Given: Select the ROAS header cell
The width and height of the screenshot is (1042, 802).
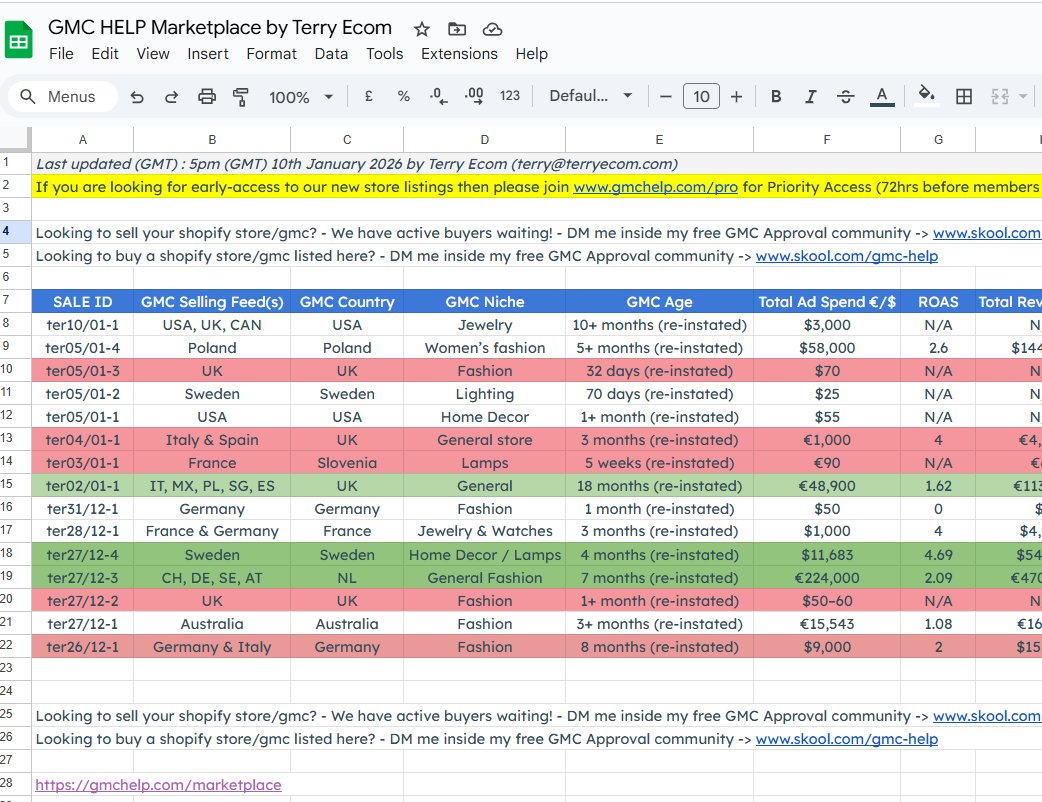Looking at the screenshot, I should [x=938, y=302].
